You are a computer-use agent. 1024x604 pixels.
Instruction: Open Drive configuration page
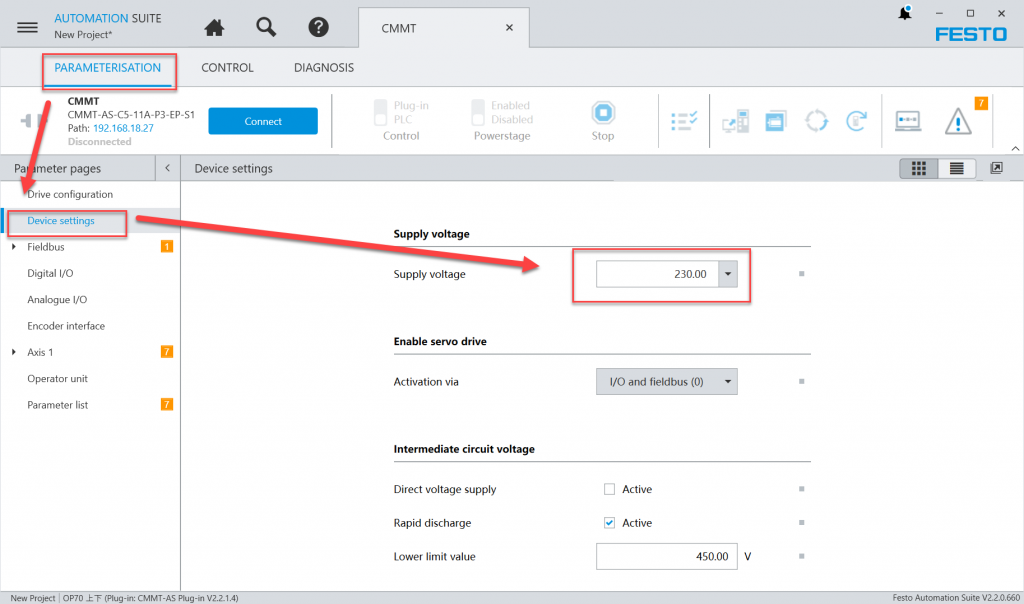click(x=70, y=194)
